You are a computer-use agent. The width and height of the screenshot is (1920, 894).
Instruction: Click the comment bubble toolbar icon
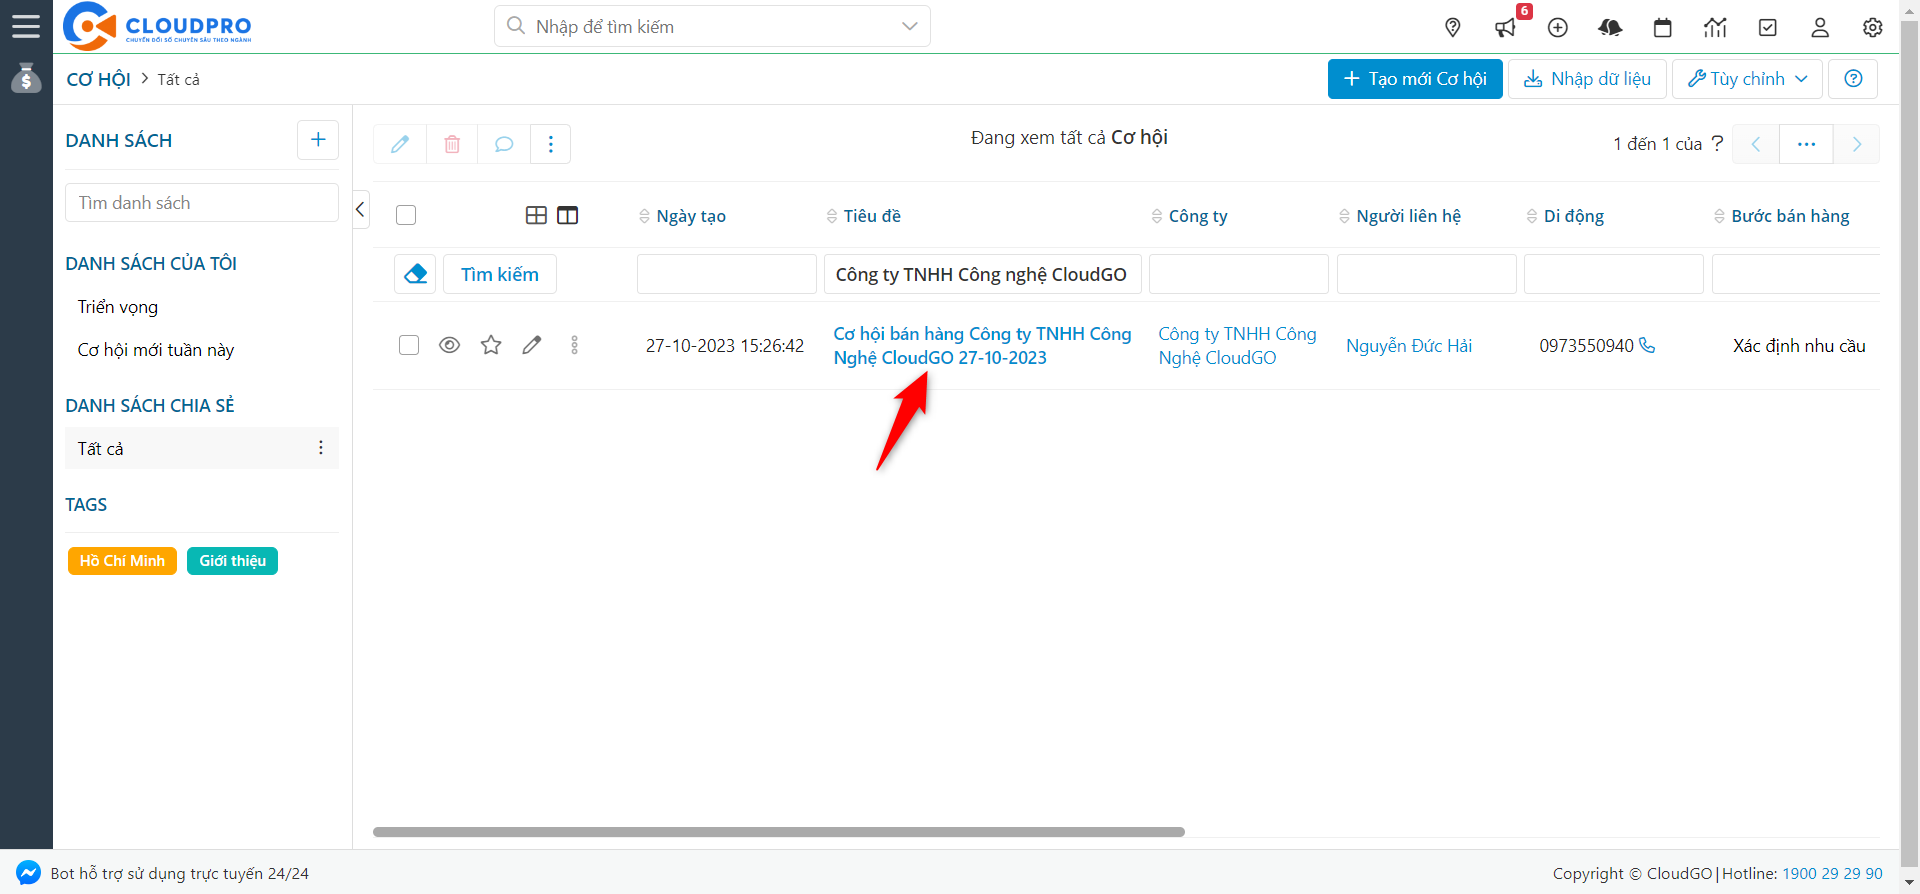coord(504,144)
